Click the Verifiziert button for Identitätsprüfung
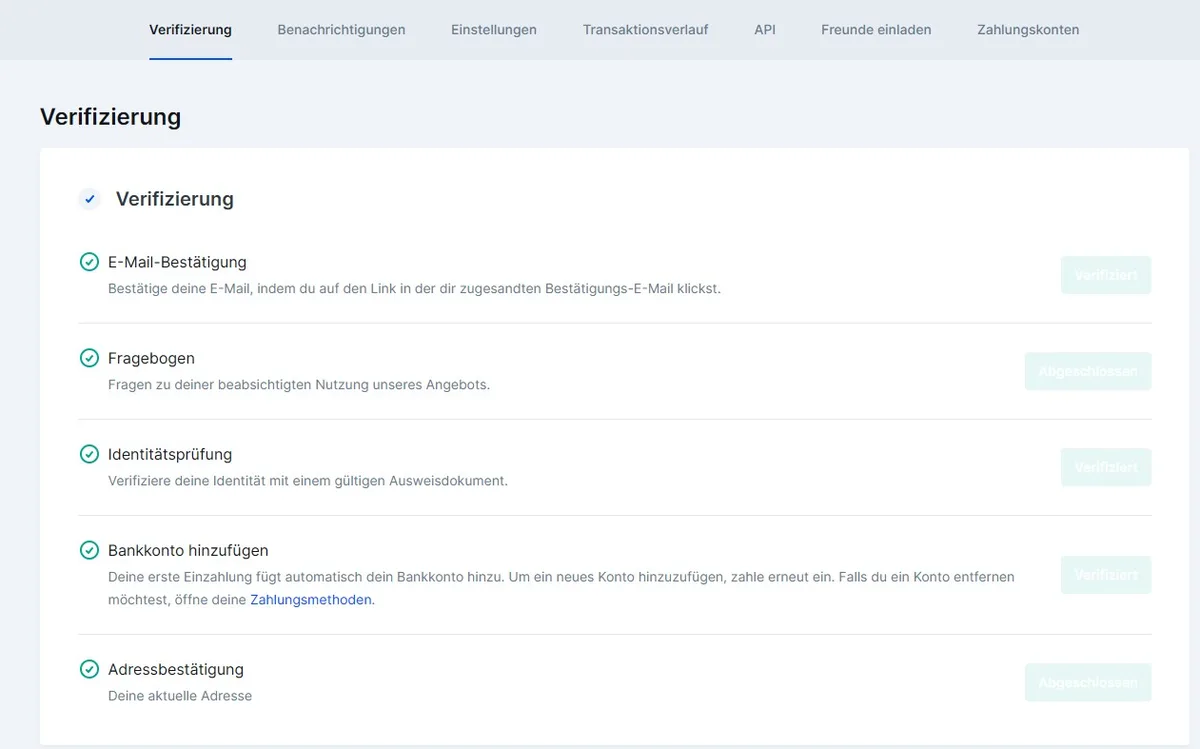The image size is (1200, 749). pyautogui.click(x=1106, y=467)
